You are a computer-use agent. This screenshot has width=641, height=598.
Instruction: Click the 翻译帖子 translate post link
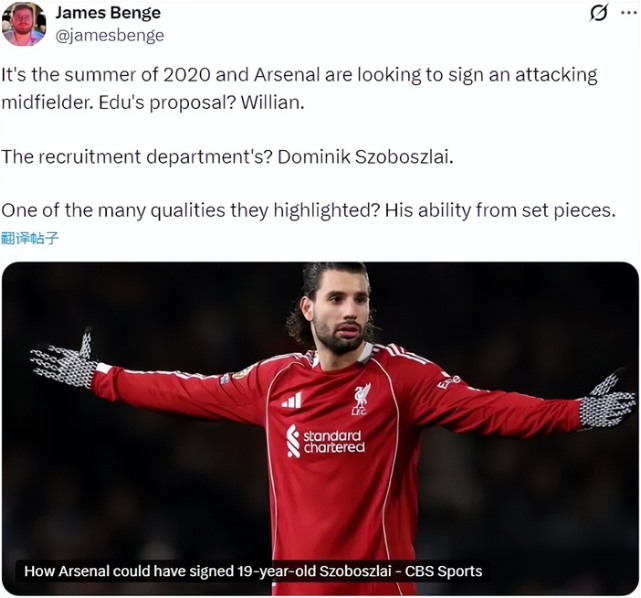30,238
